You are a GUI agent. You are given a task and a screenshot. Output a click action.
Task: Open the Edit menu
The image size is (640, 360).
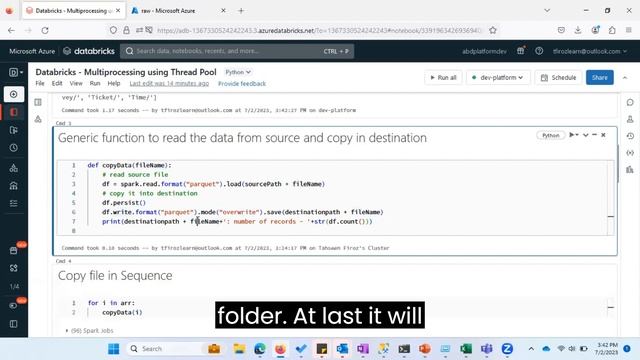click(57, 83)
